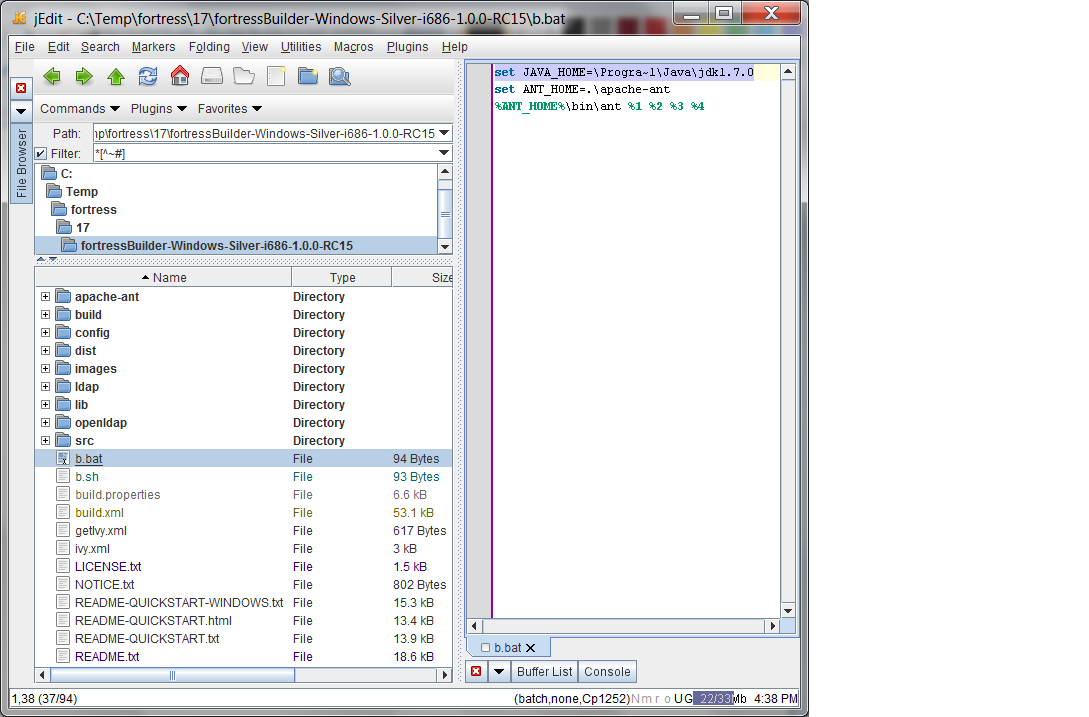Open the Commands dropdown menu
This screenshot has width=1089, height=717.
[x=80, y=109]
